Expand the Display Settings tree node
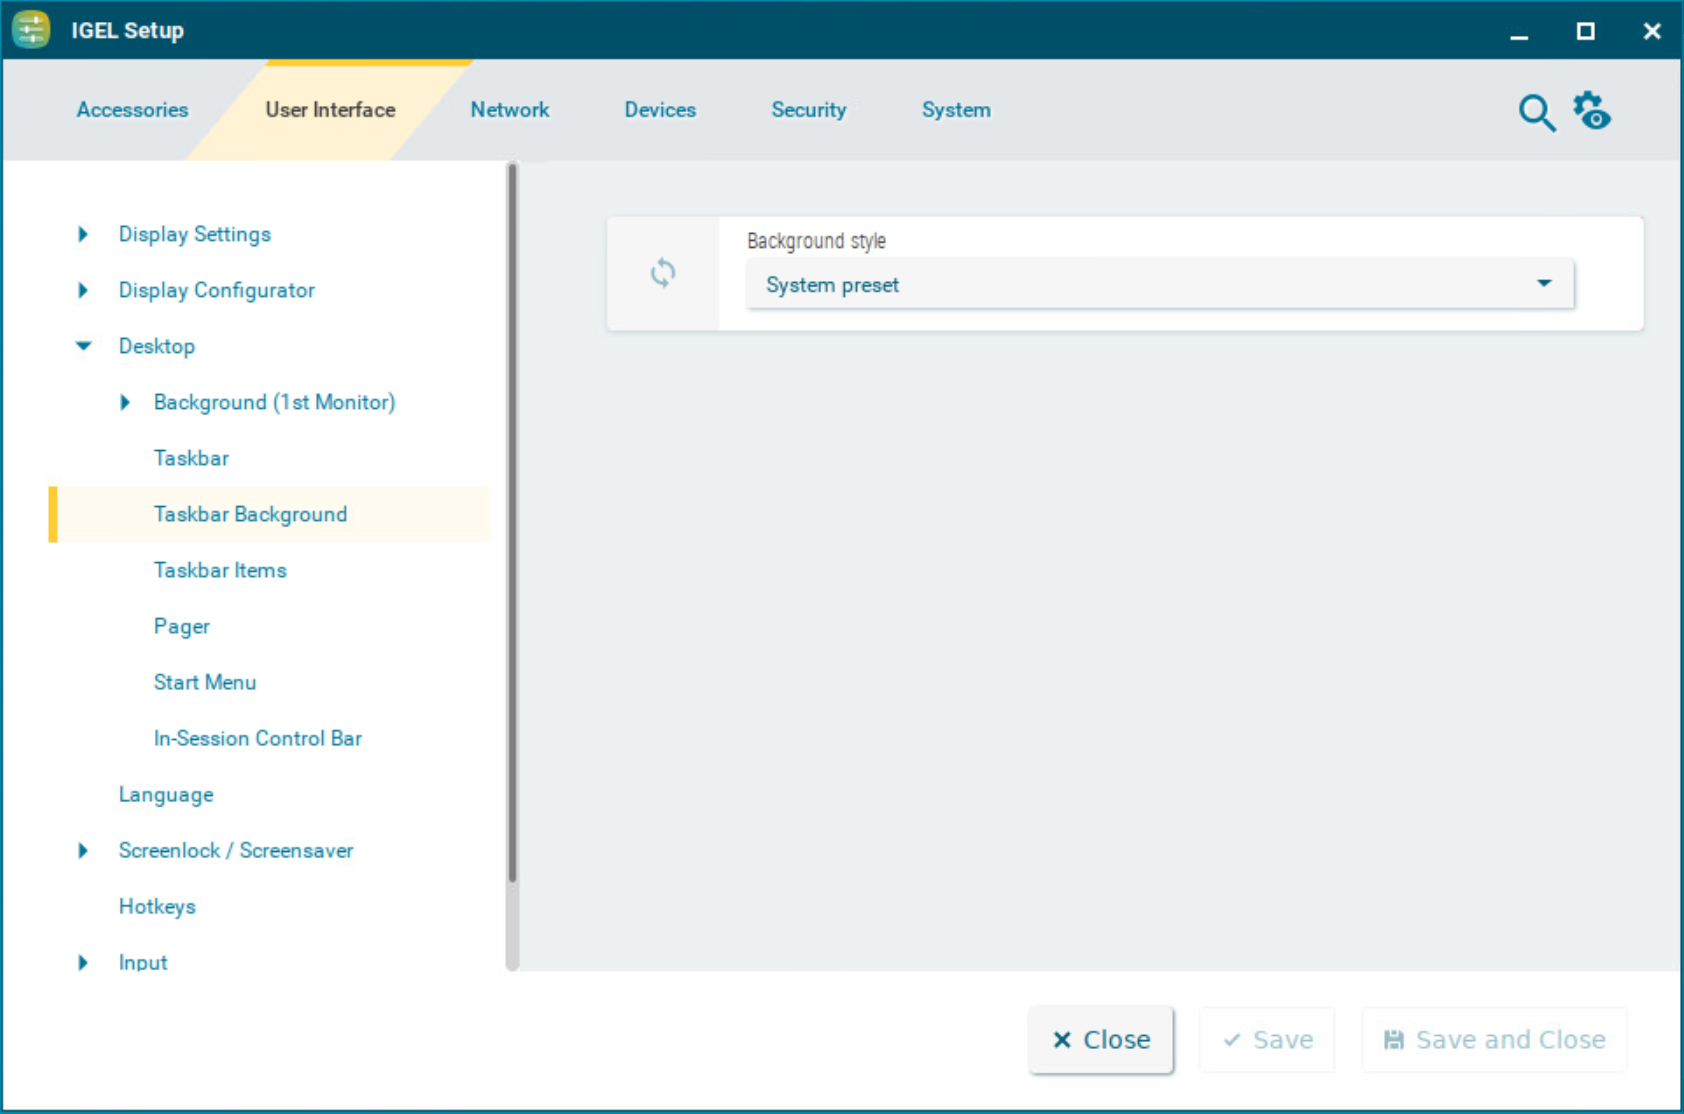 [83, 234]
